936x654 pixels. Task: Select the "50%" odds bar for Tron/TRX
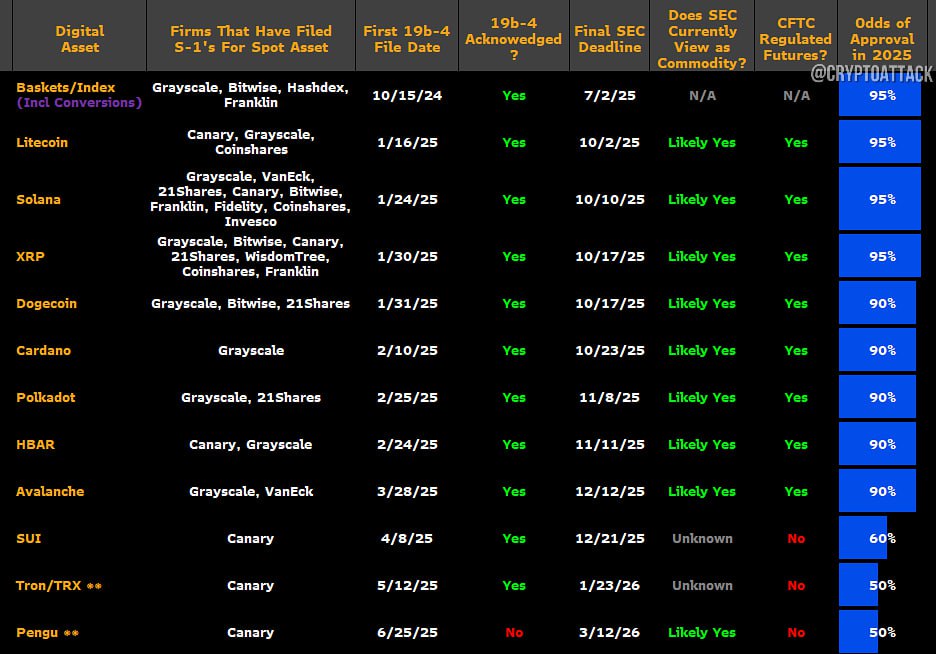858,585
